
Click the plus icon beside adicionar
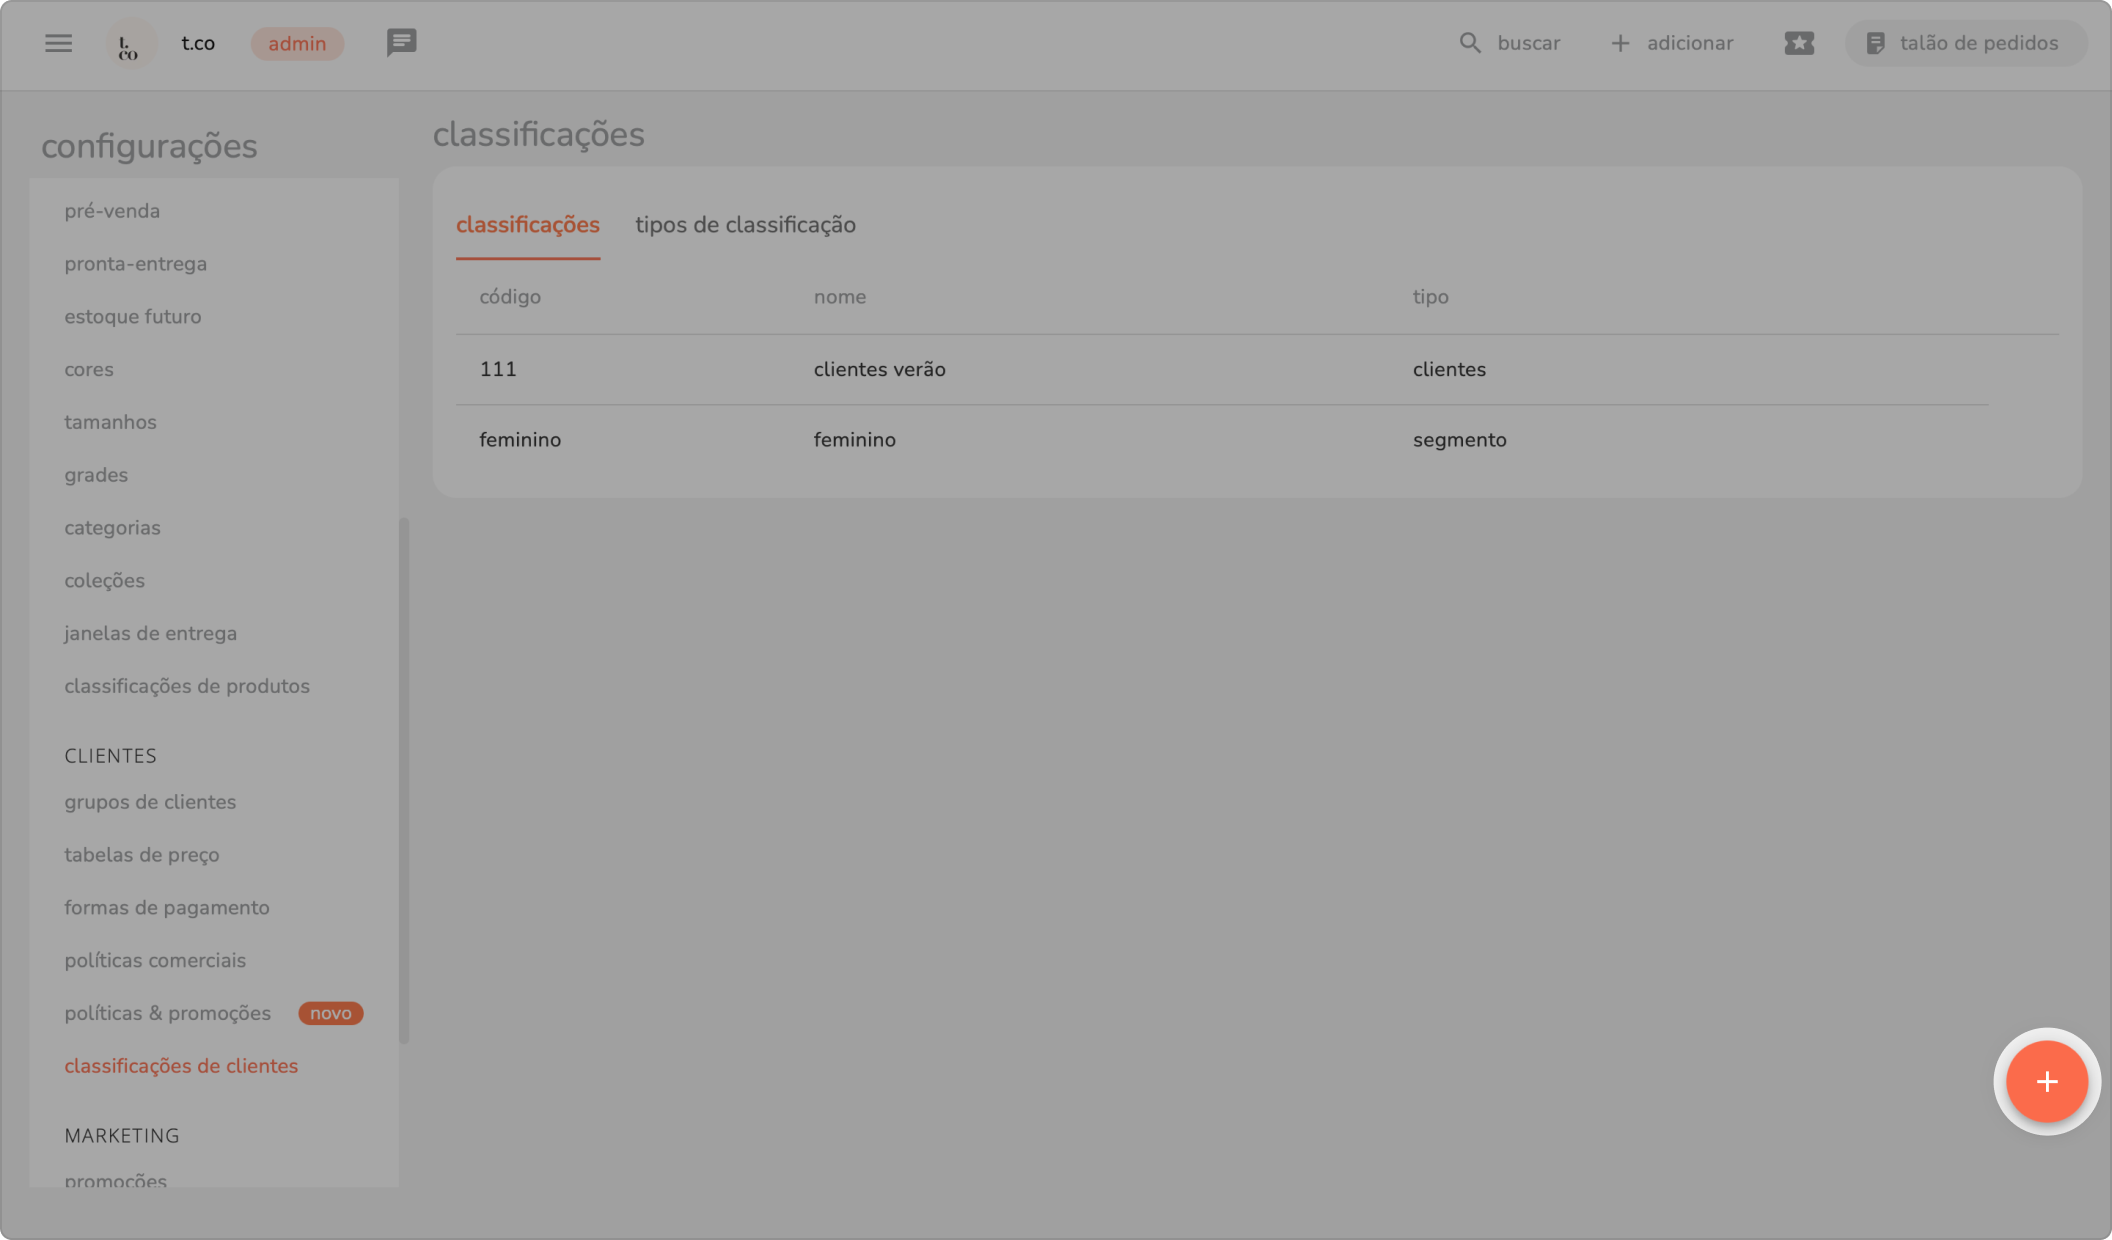coord(1620,43)
